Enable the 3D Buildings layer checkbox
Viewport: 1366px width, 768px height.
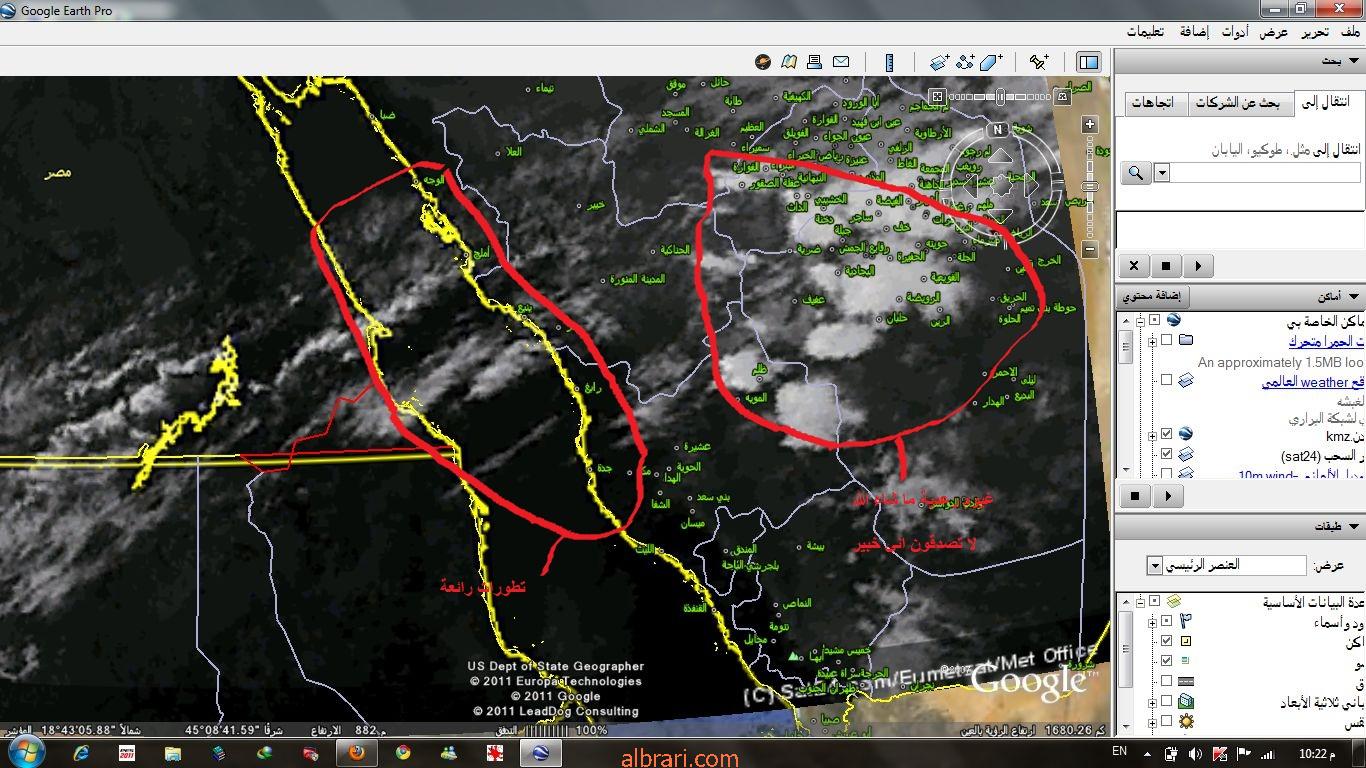tap(1167, 702)
